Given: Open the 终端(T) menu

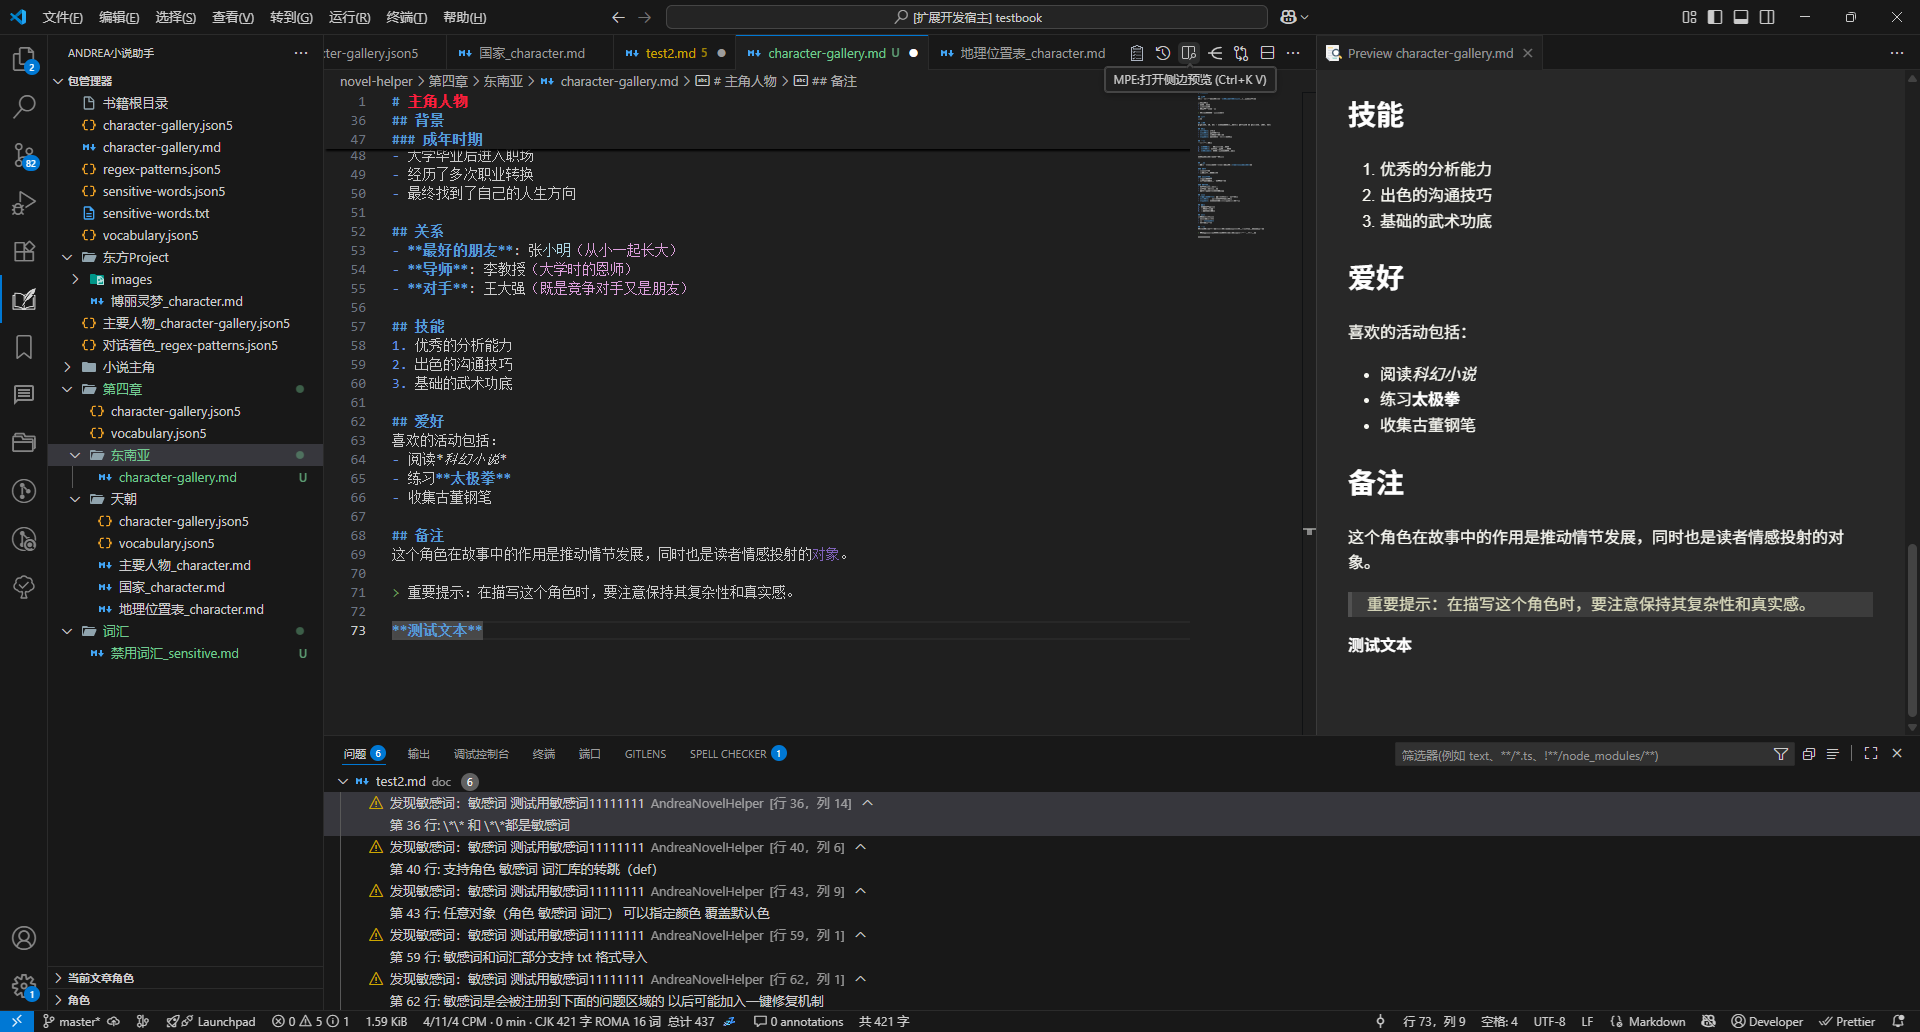Looking at the screenshot, I should 407,17.
